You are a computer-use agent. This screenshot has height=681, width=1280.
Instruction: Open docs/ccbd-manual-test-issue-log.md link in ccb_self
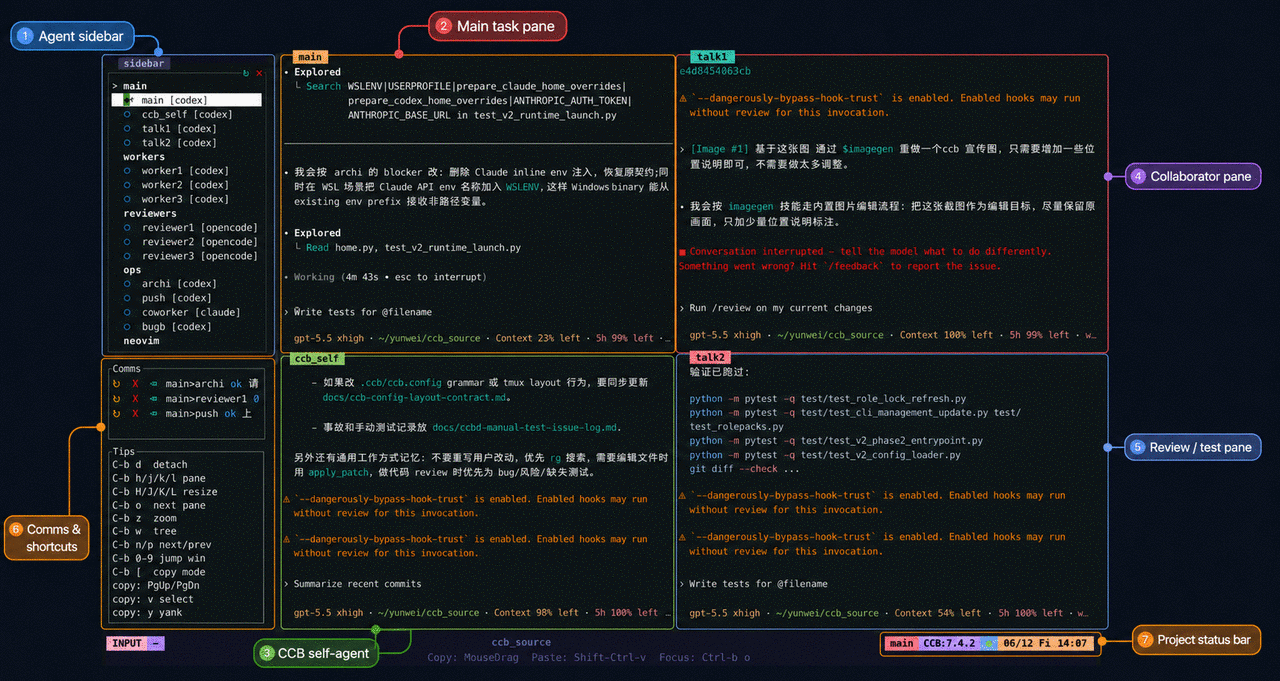(x=527, y=427)
